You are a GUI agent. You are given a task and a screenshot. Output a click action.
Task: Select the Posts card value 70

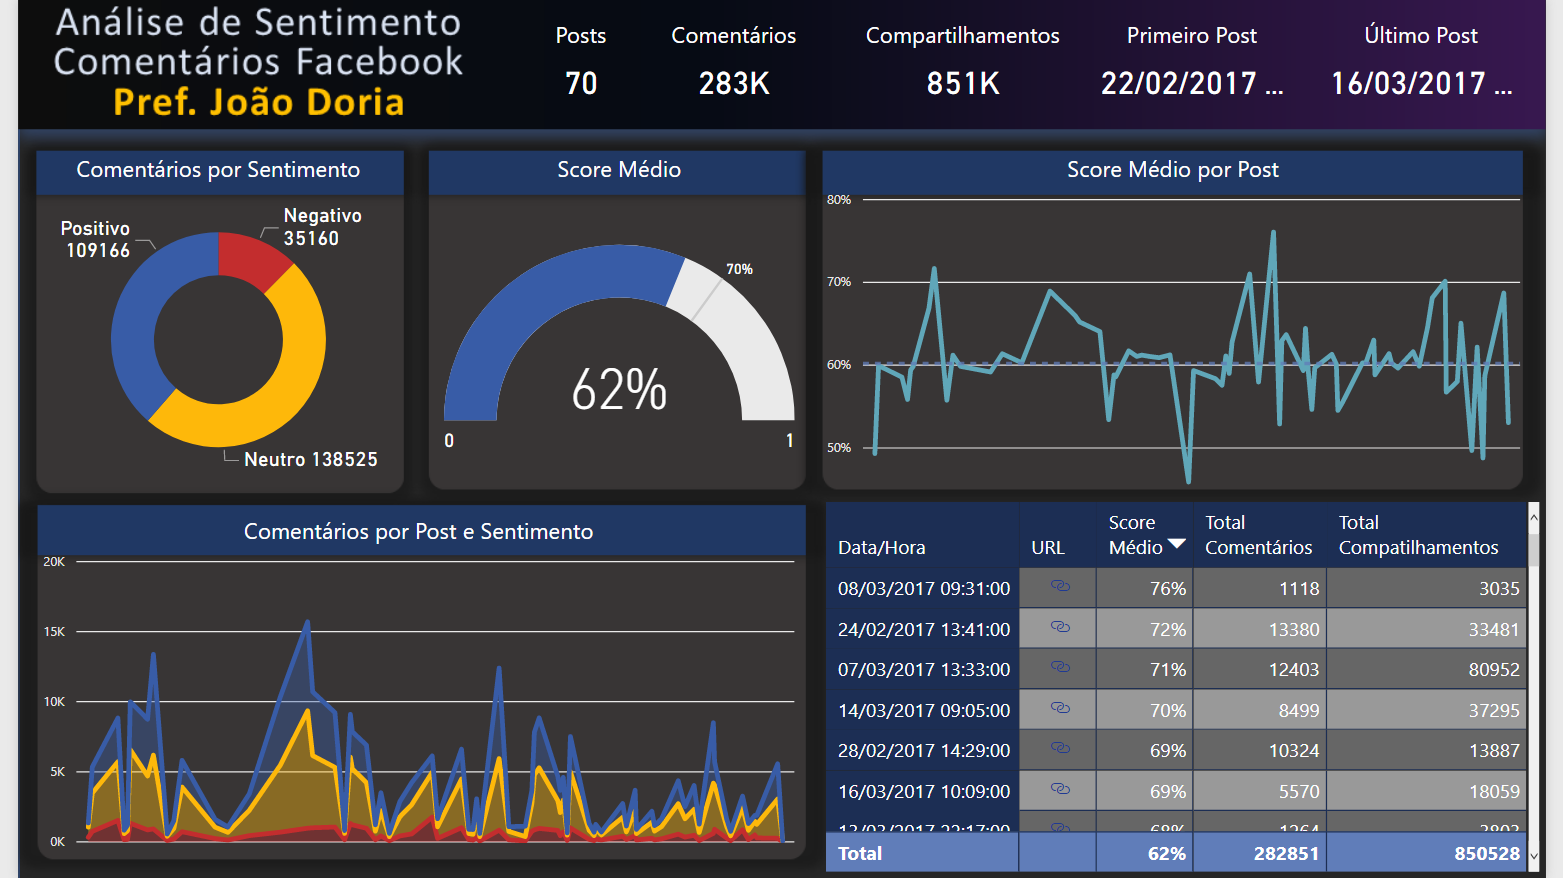581,83
